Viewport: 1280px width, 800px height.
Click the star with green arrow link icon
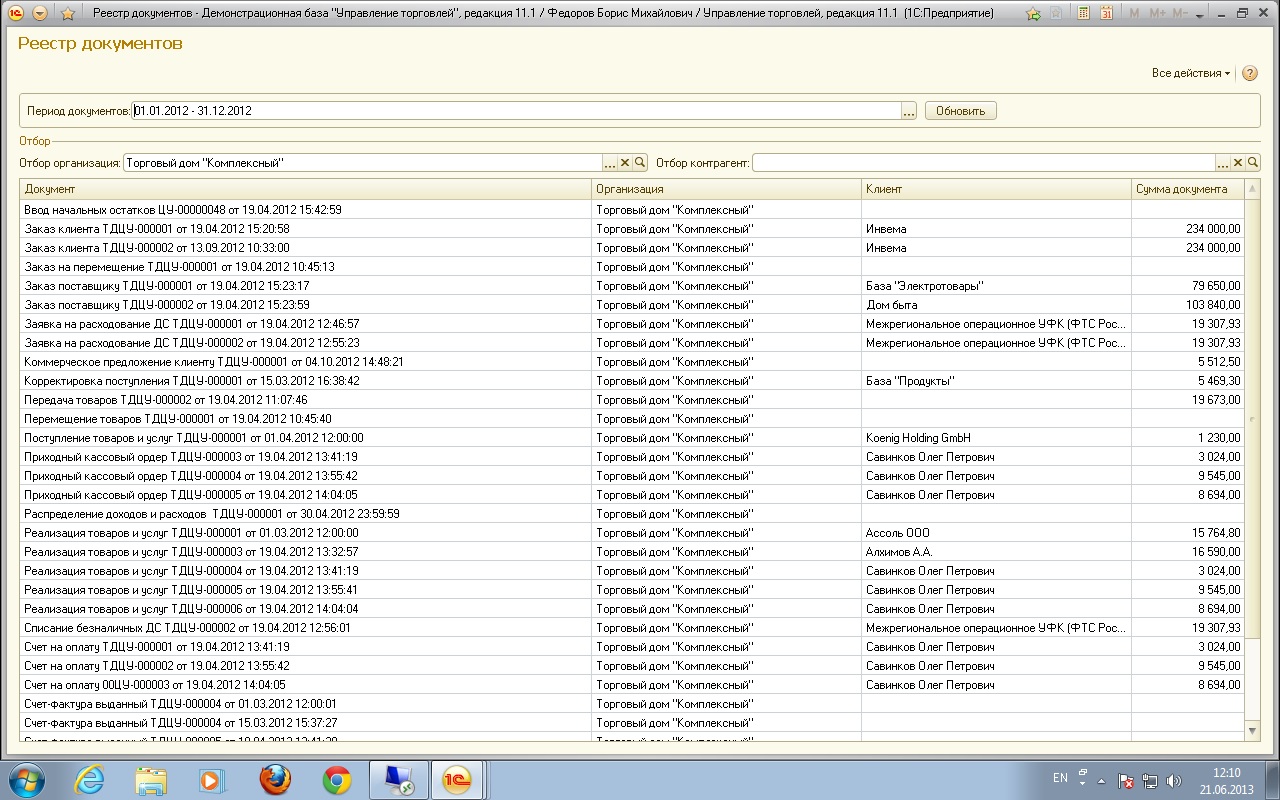pos(1033,14)
